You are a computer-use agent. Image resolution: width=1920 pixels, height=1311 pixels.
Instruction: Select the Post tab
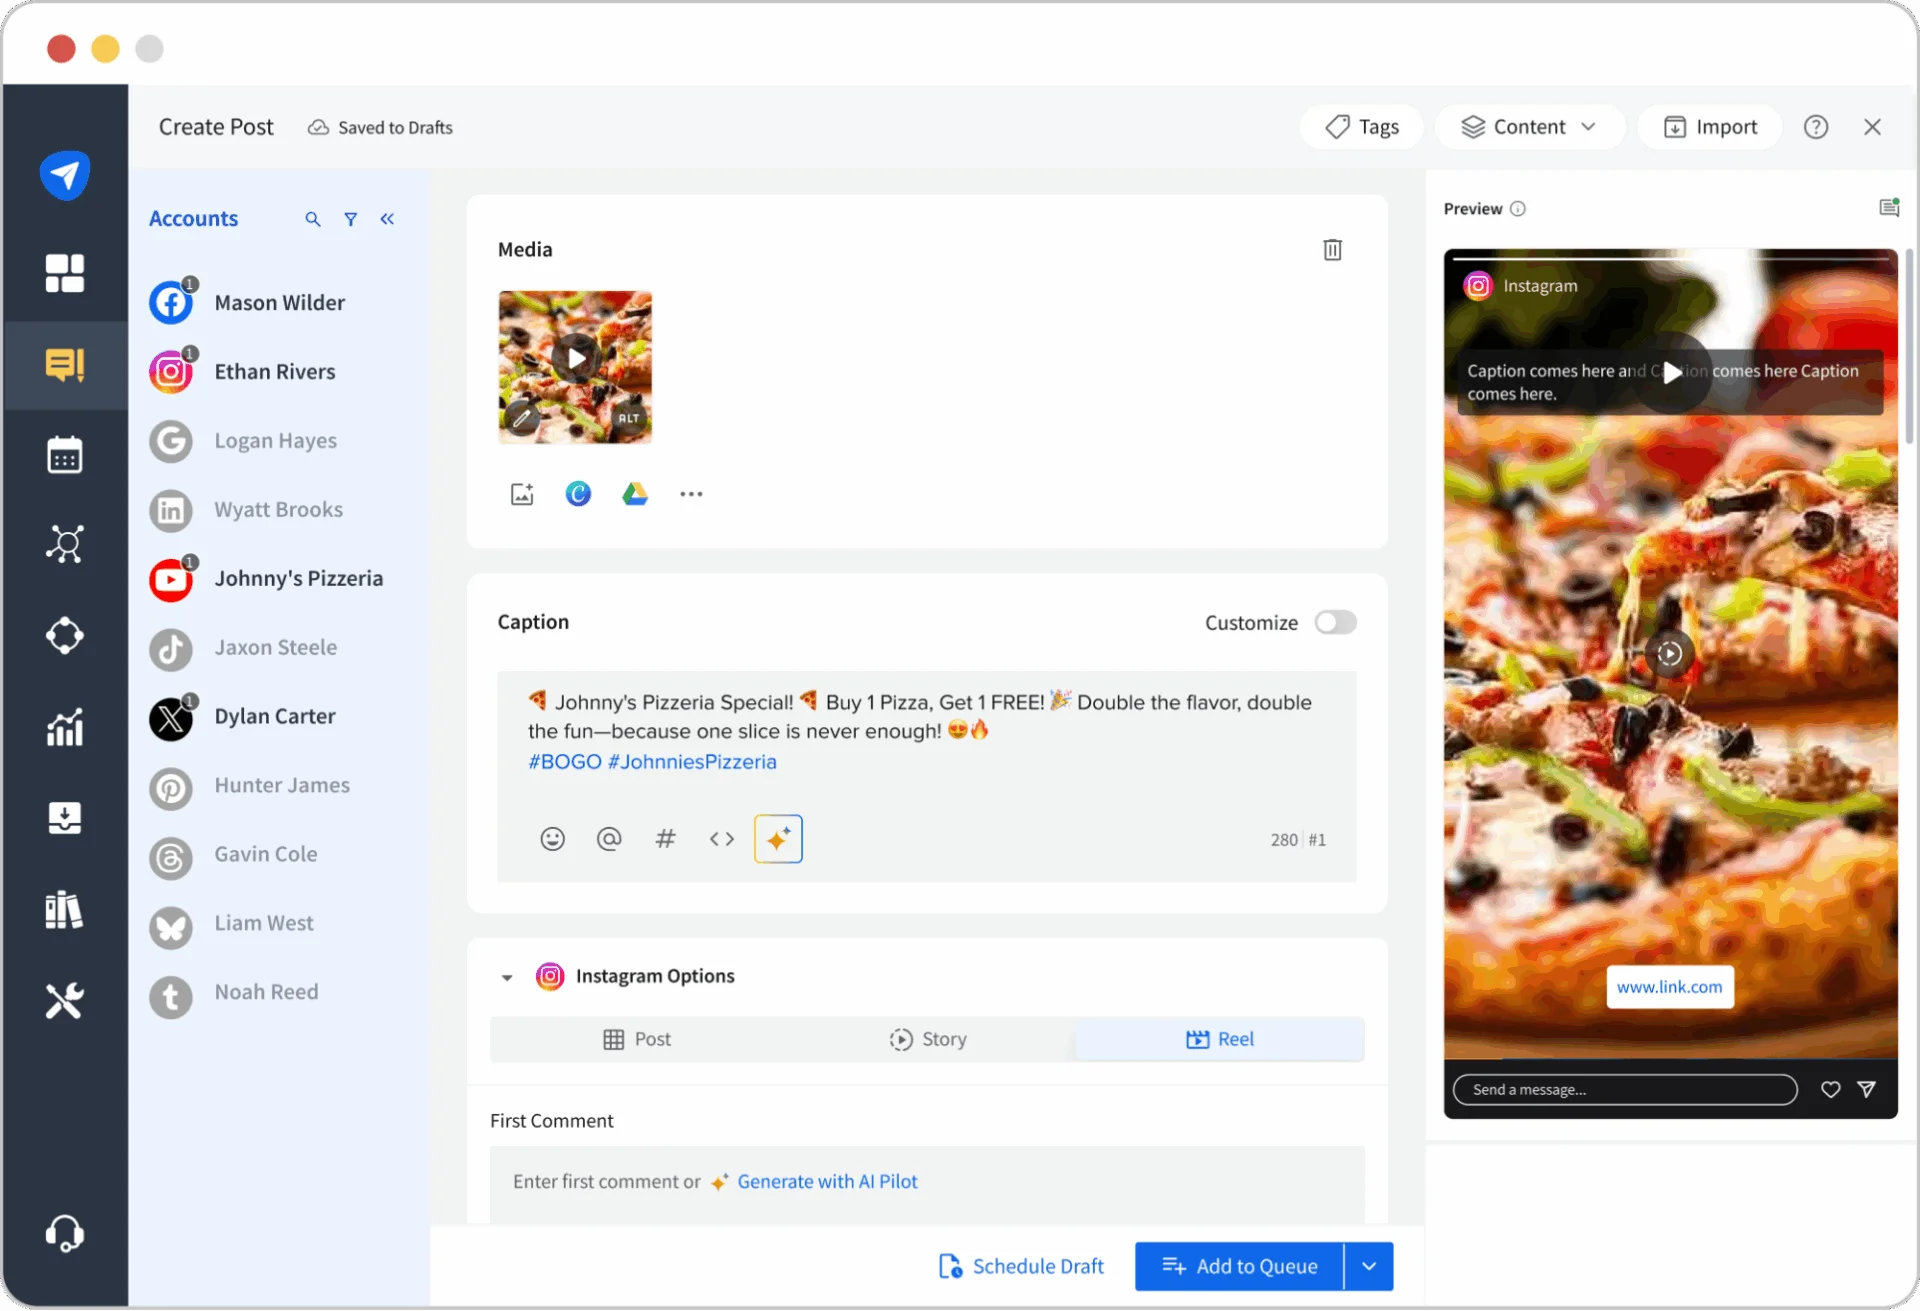(x=637, y=1039)
